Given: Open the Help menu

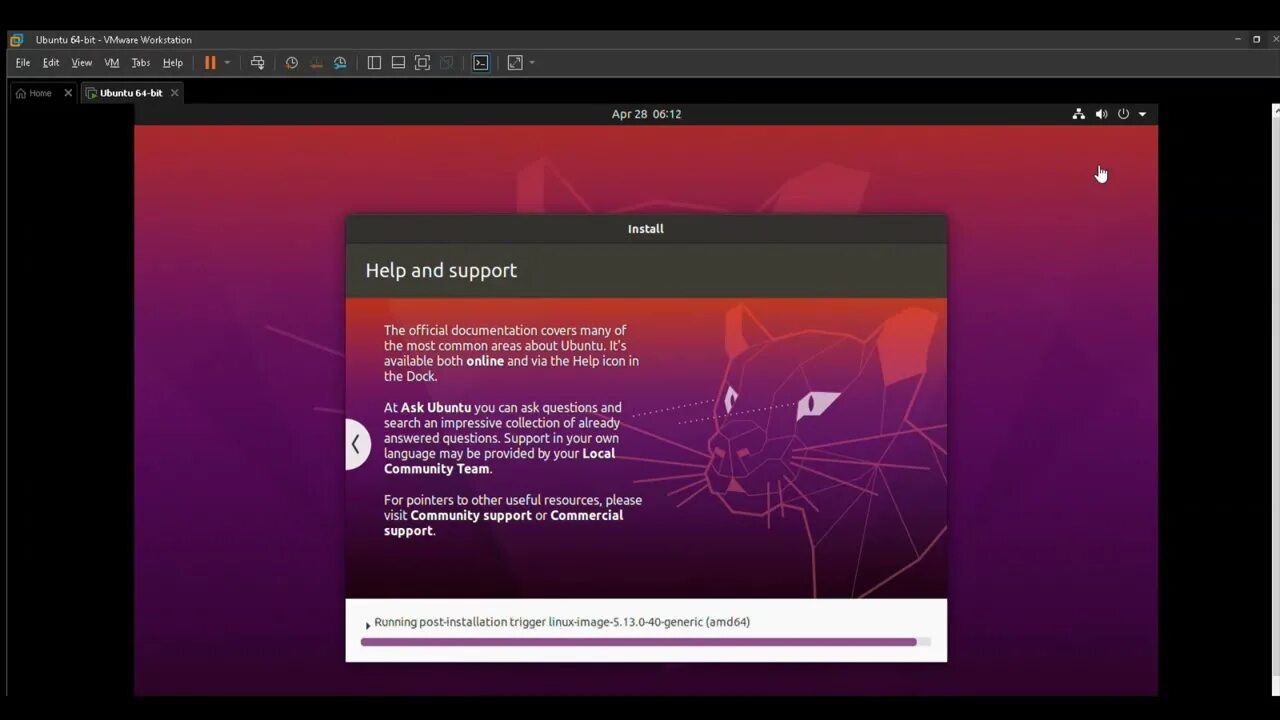Looking at the screenshot, I should point(173,62).
